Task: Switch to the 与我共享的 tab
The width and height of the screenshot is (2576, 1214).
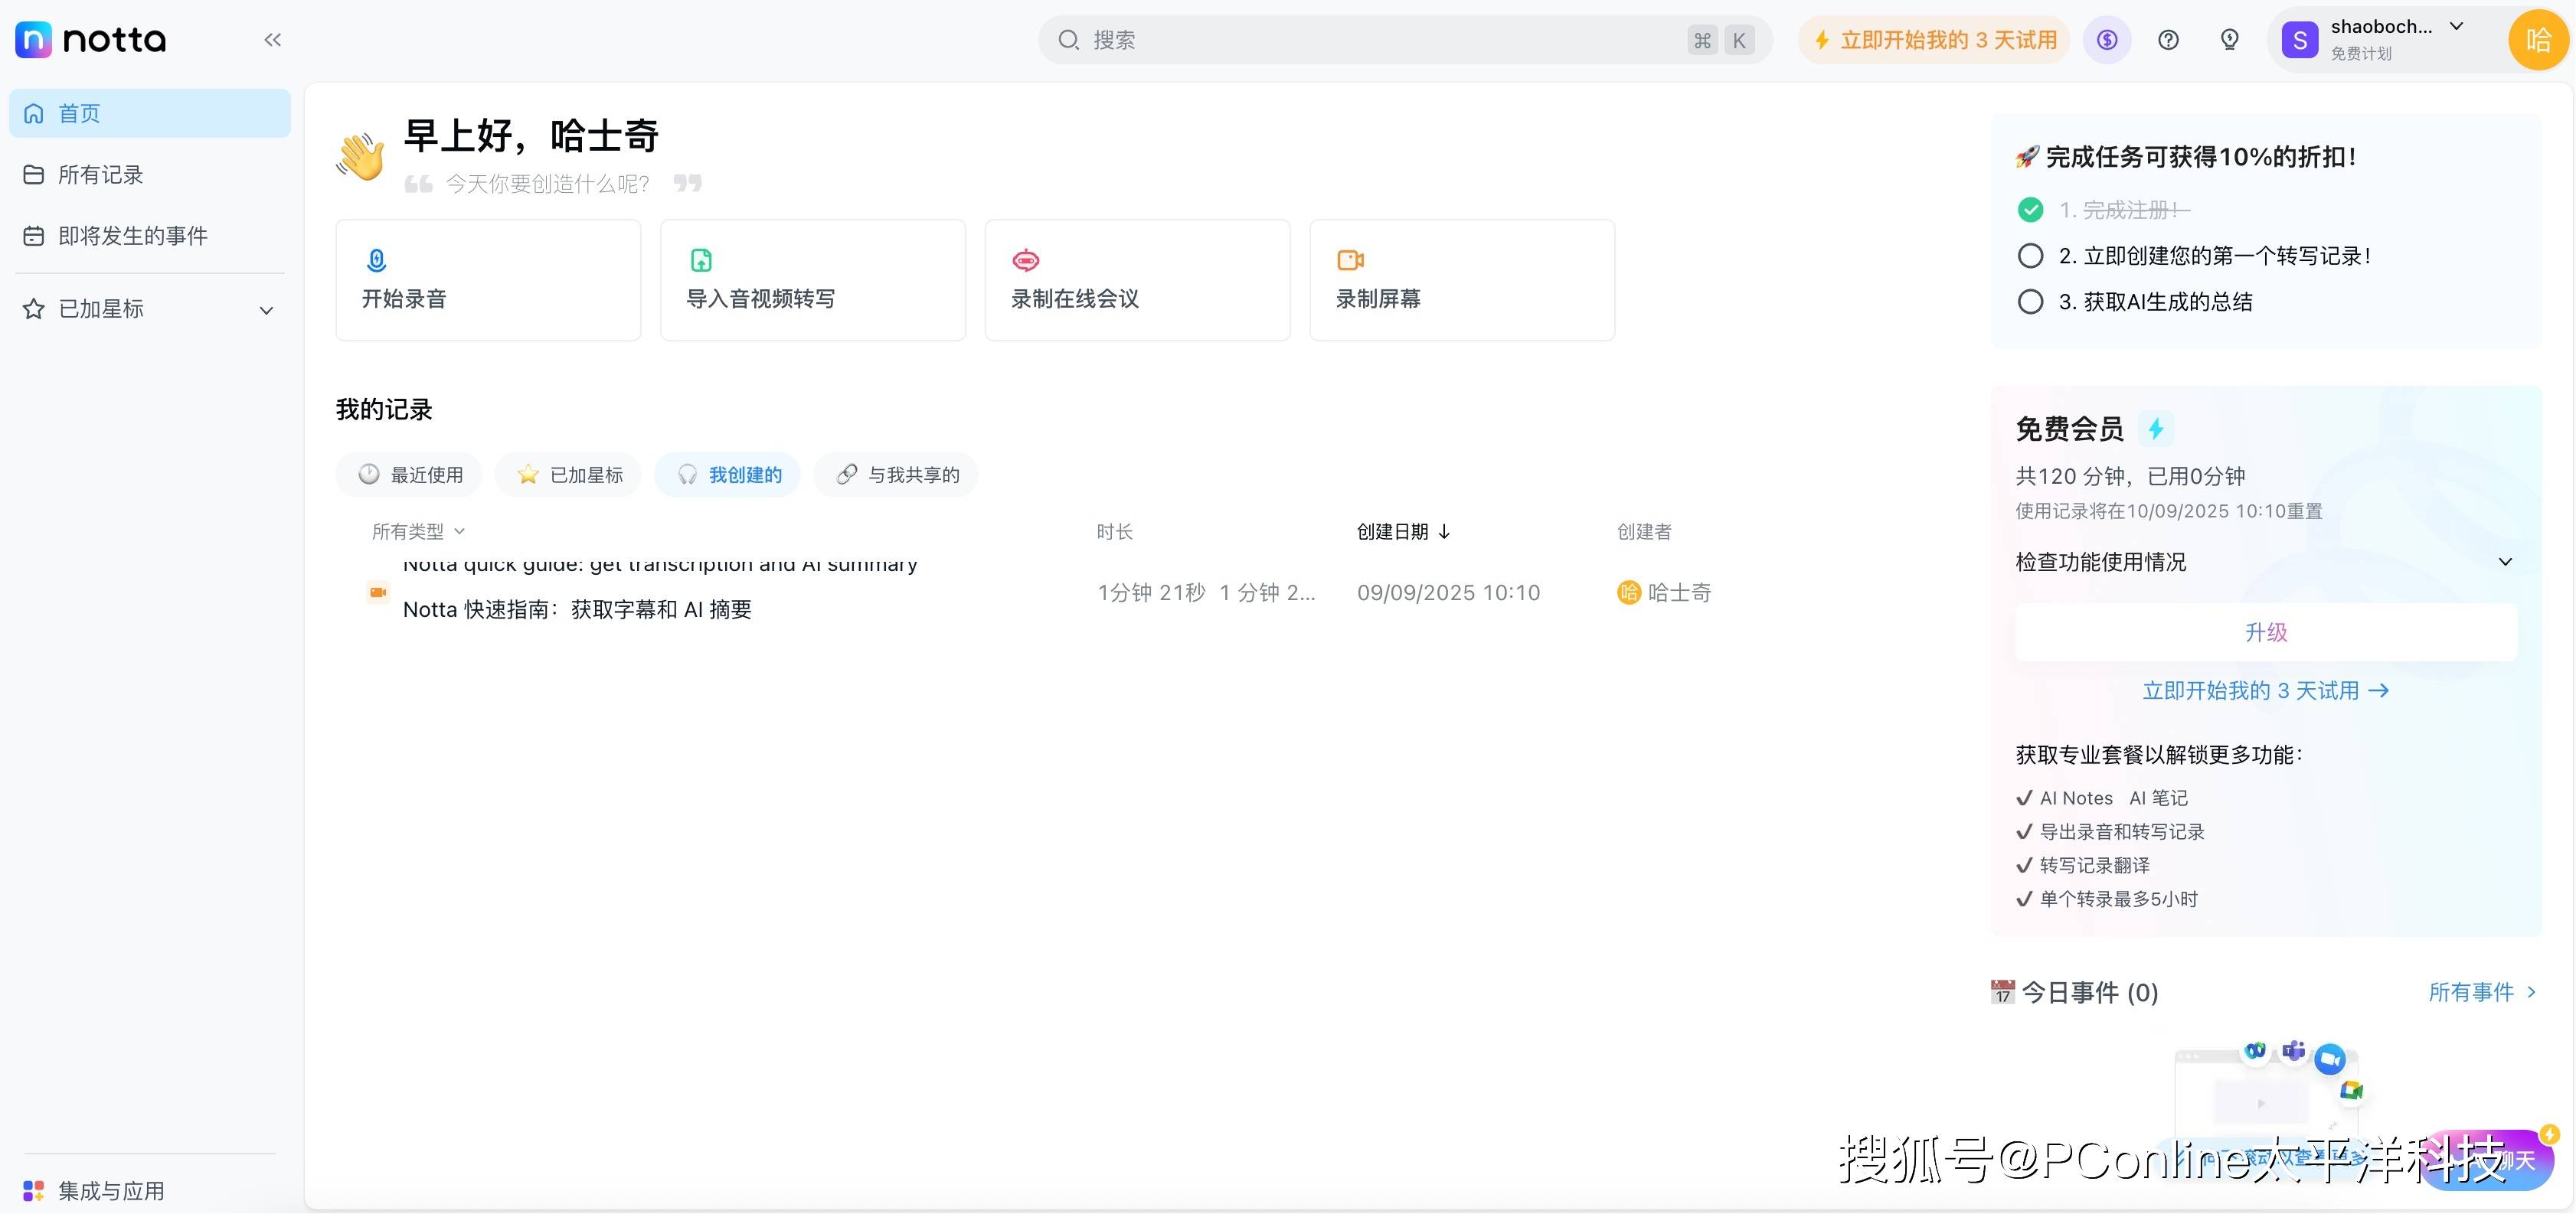Action: tap(896, 475)
